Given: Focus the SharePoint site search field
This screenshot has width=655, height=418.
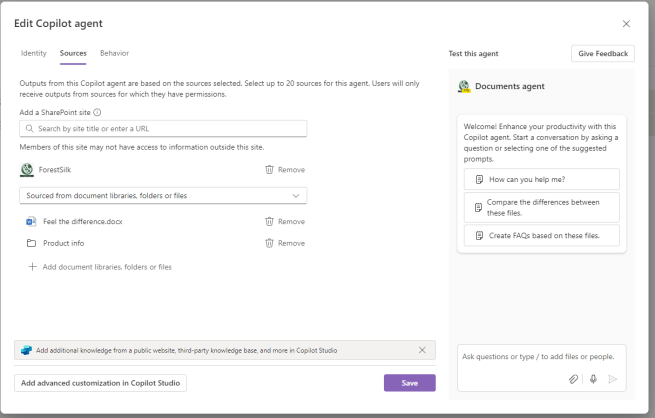Looking at the screenshot, I should point(163,129).
